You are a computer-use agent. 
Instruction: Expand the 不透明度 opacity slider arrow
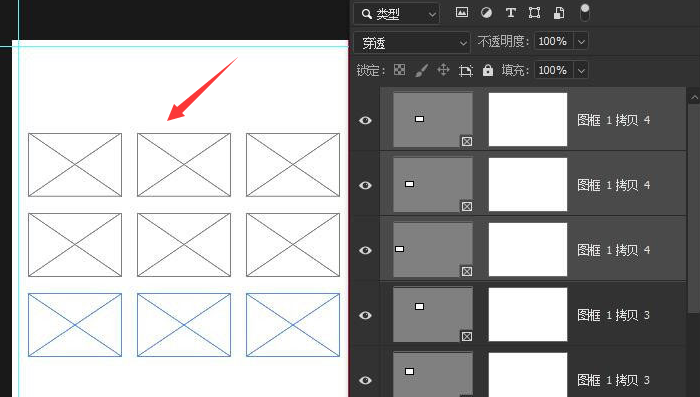pos(581,42)
